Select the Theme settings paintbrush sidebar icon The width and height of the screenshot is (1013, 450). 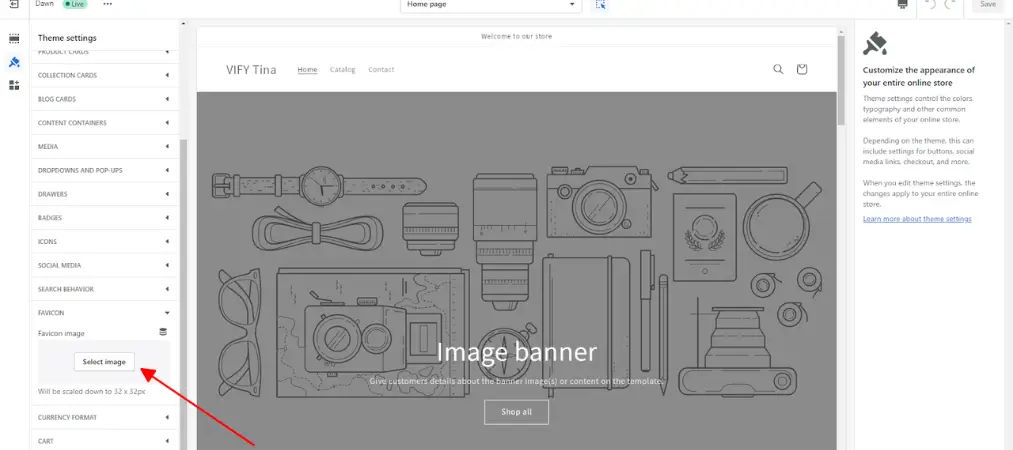[14, 62]
